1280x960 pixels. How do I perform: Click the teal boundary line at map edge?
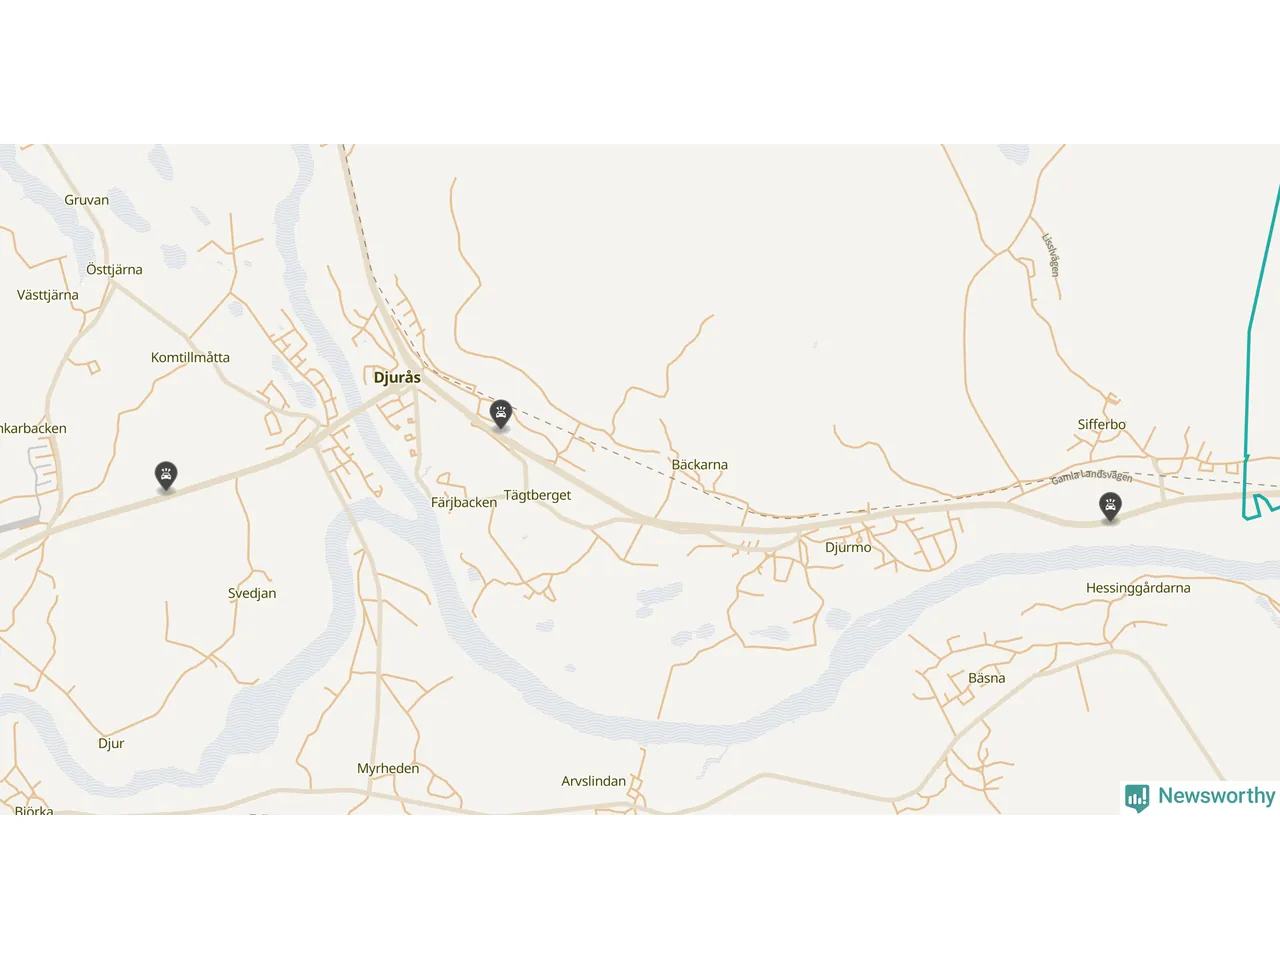1250,340
